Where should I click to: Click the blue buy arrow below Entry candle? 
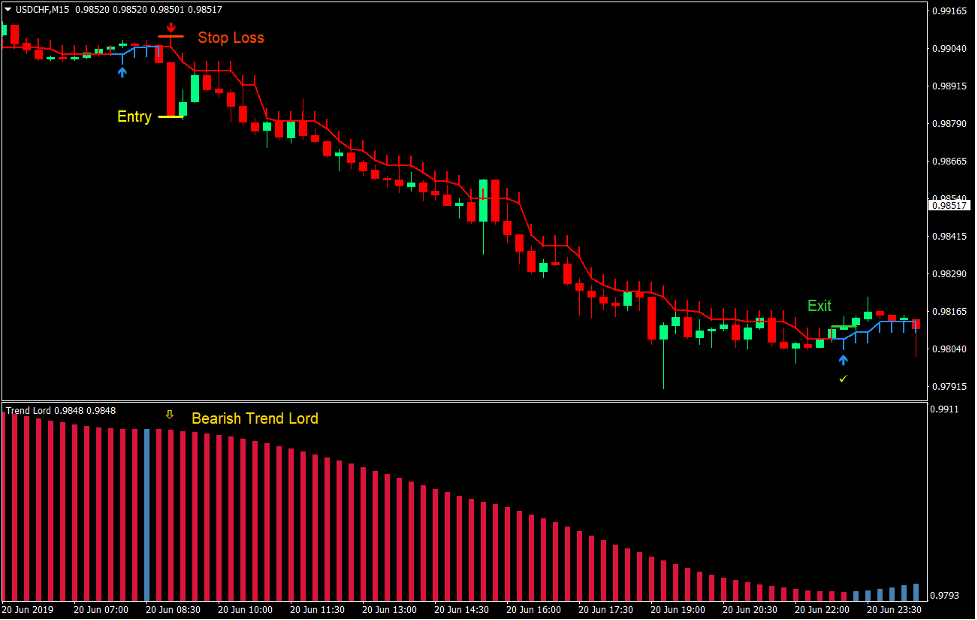tap(122, 72)
